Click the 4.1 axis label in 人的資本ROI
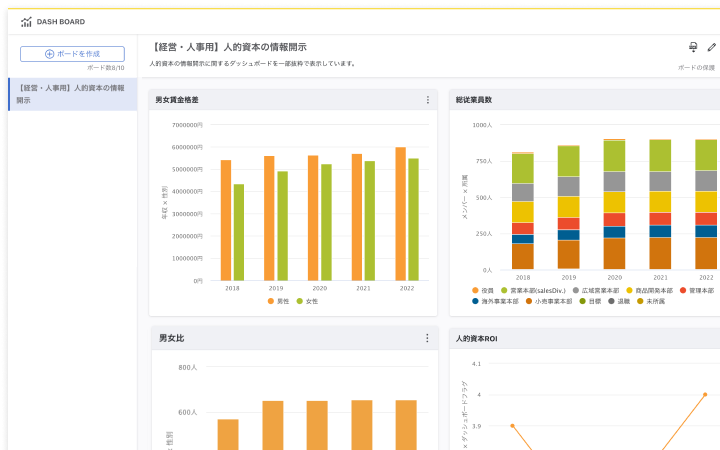 476,364
